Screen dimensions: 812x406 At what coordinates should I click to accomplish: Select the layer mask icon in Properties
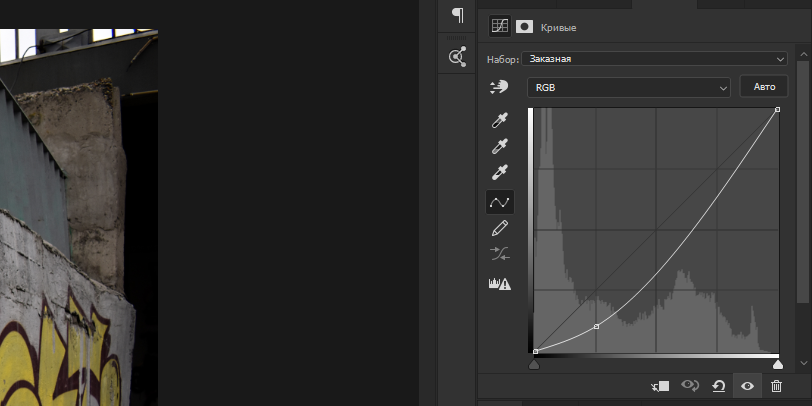coord(524,26)
